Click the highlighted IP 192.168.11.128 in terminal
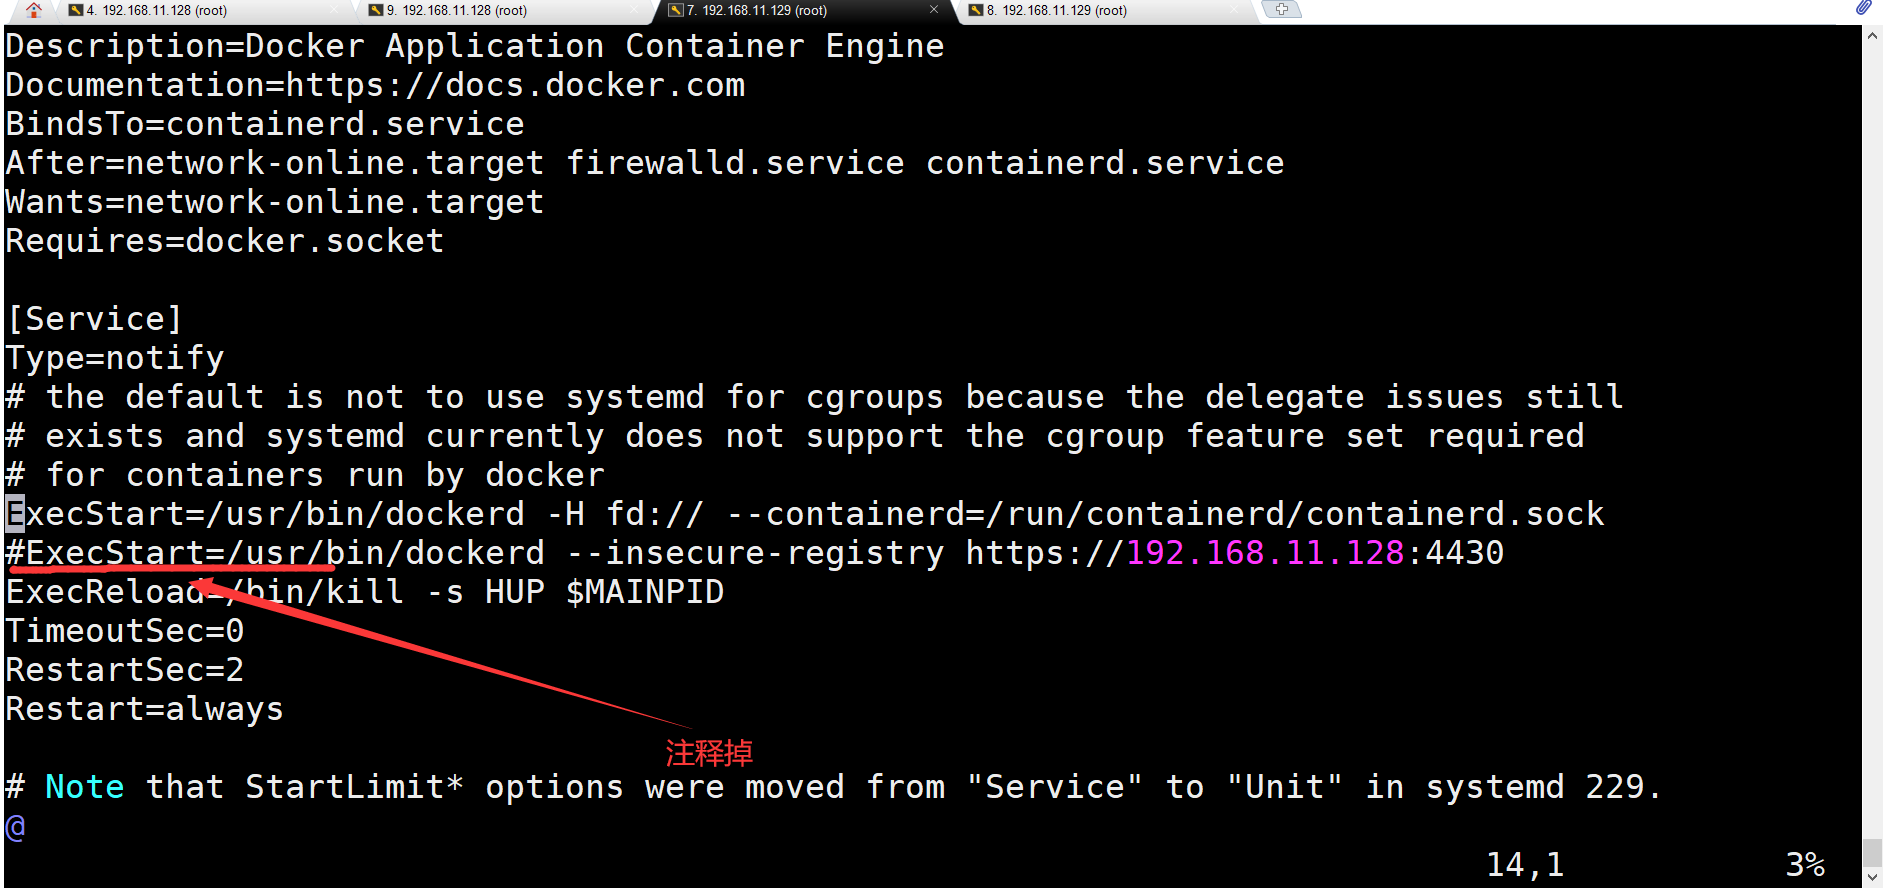 [x=1266, y=552]
